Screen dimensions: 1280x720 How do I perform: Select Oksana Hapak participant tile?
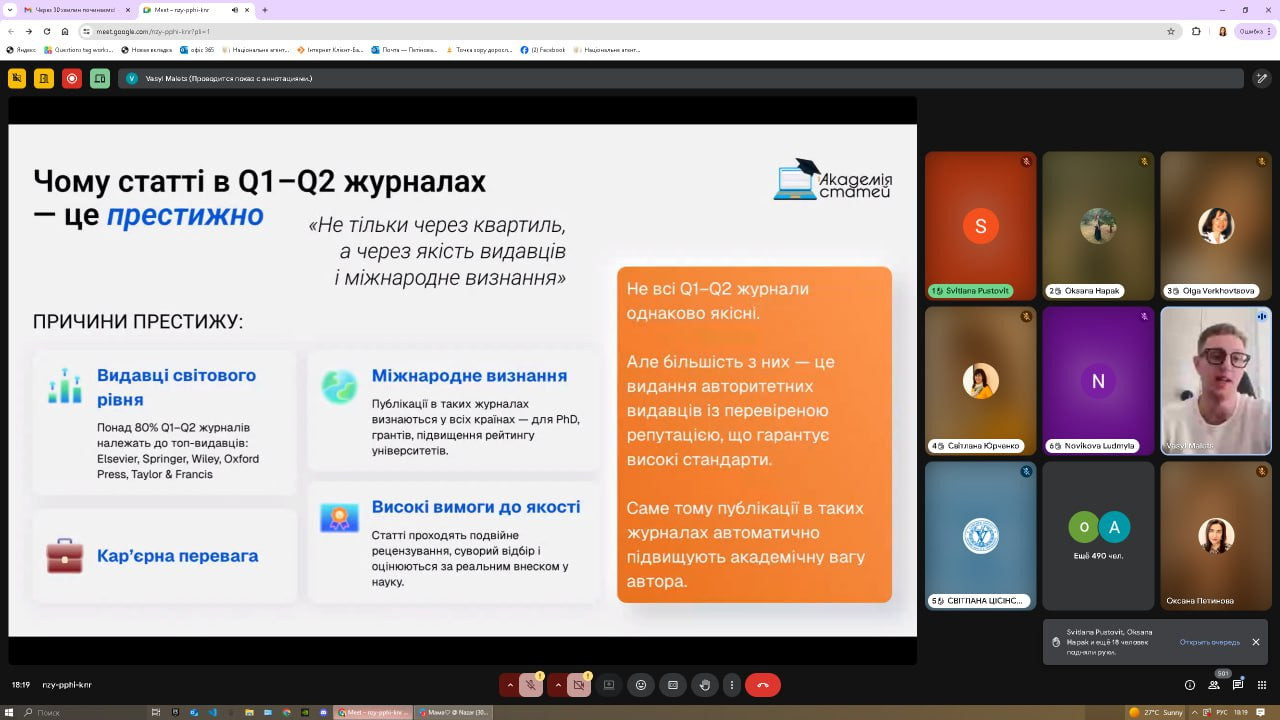pyautogui.click(x=1098, y=226)
